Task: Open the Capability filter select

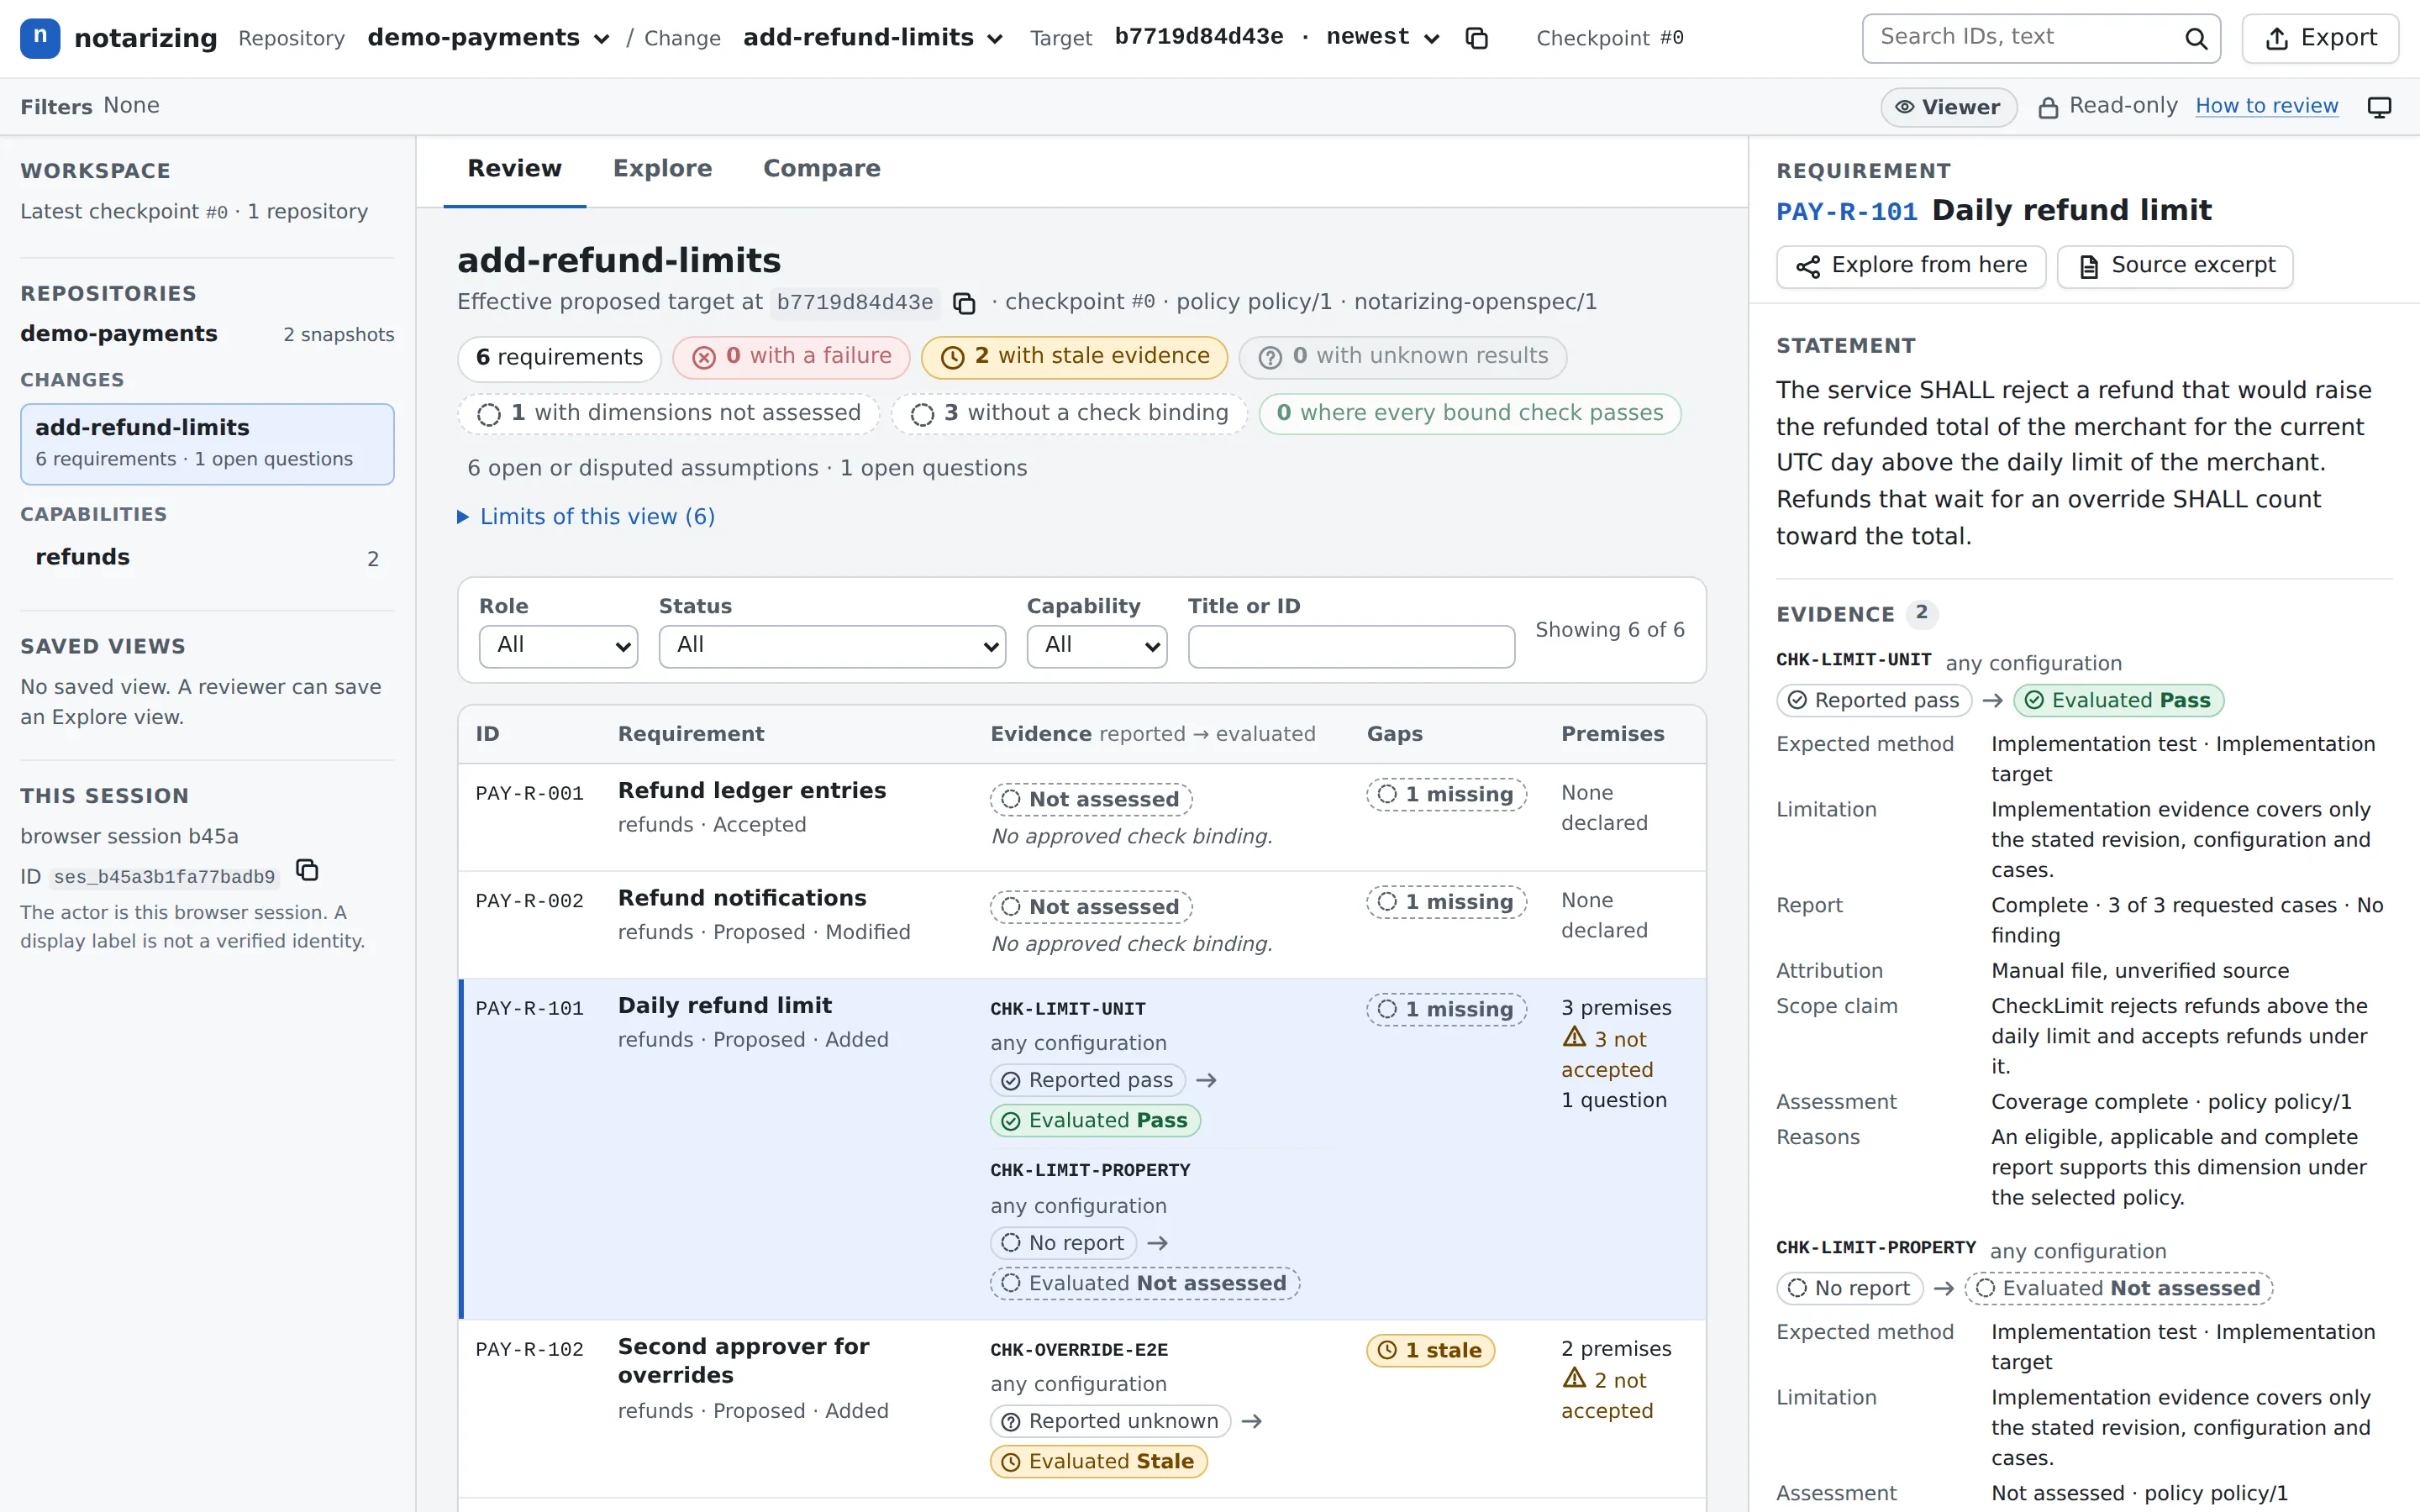Action: click(1096, 646)
